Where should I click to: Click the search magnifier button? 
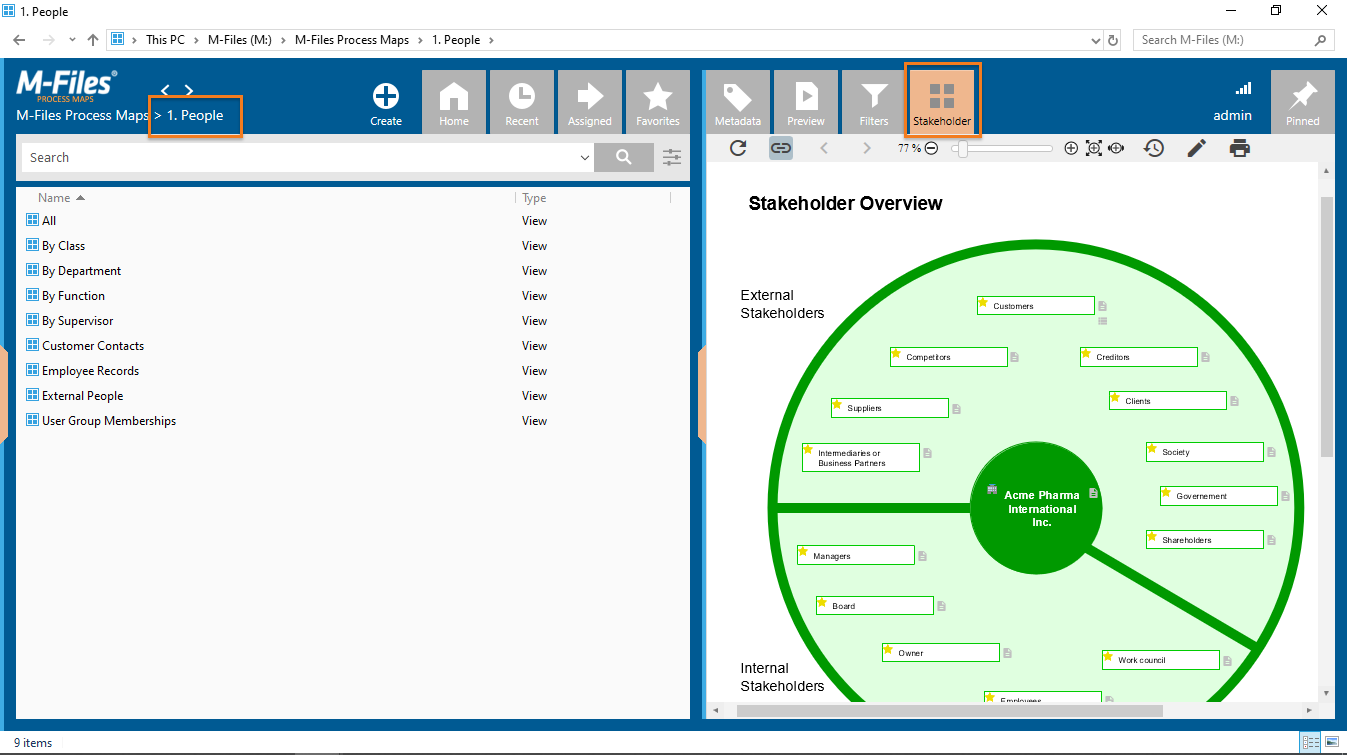(x=624, y=157)
